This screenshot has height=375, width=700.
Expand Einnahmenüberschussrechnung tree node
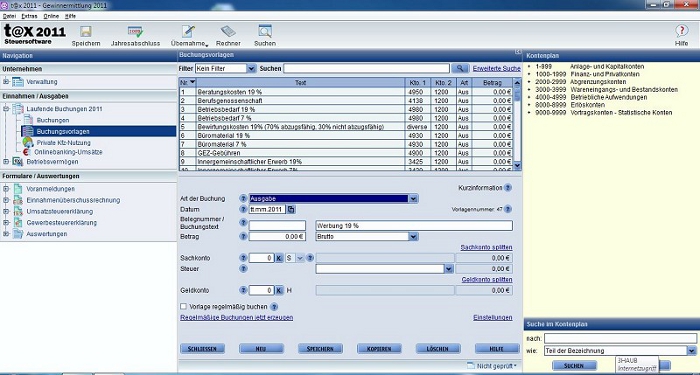coord(6,200)
